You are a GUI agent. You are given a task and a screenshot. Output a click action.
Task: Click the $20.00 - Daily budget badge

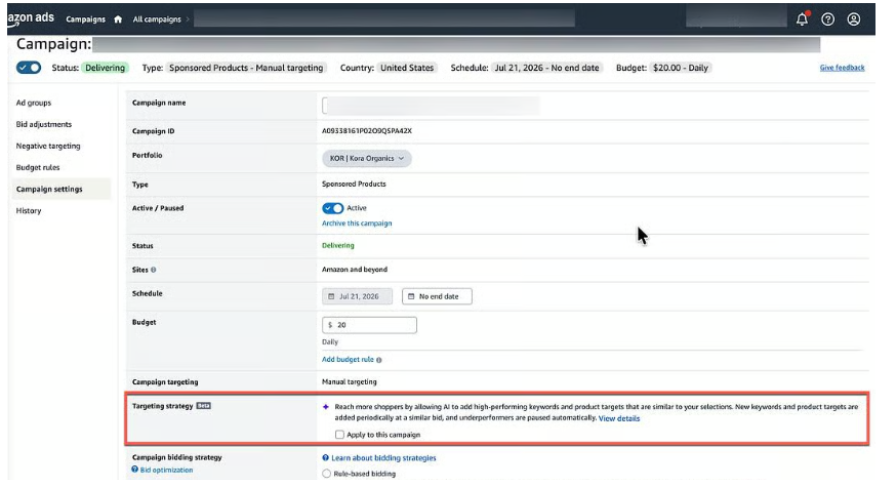(x=680, y=68)
